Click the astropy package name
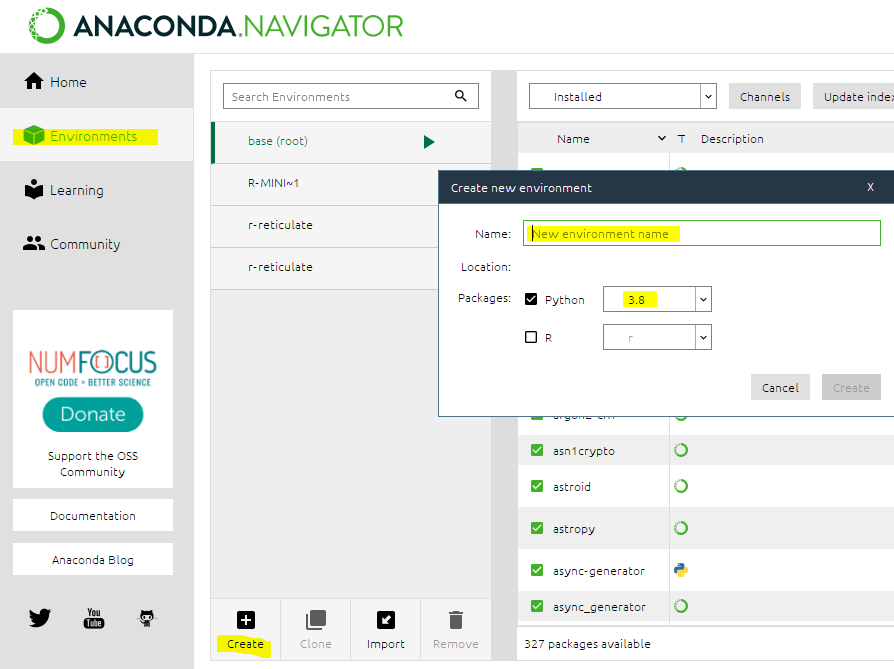Viewport: 894px width, 669px height. 574,529
